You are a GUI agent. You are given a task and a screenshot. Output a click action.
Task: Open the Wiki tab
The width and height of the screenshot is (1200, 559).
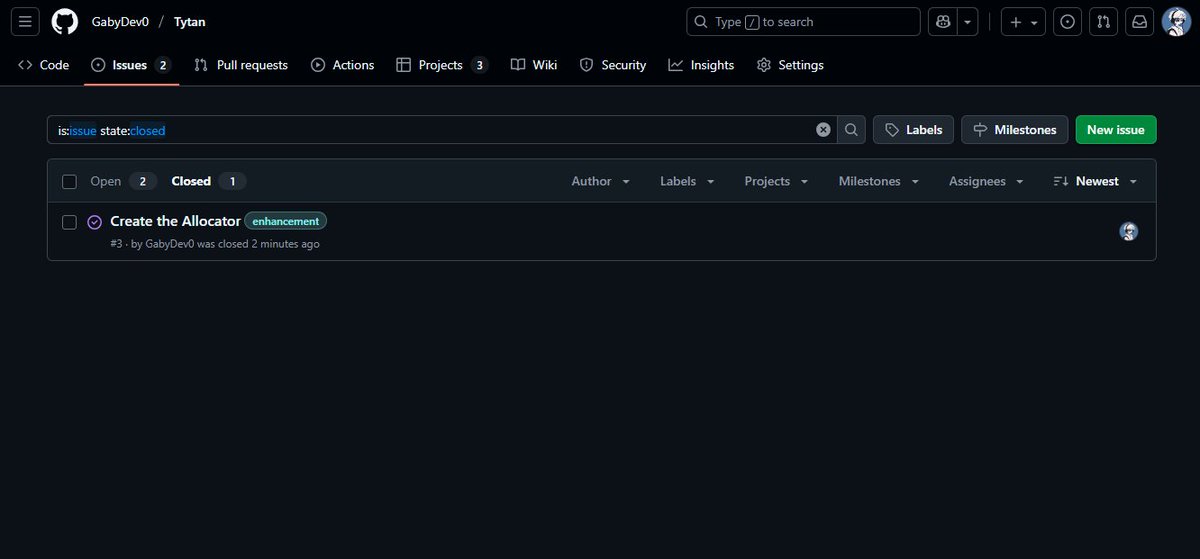[534, 65]
